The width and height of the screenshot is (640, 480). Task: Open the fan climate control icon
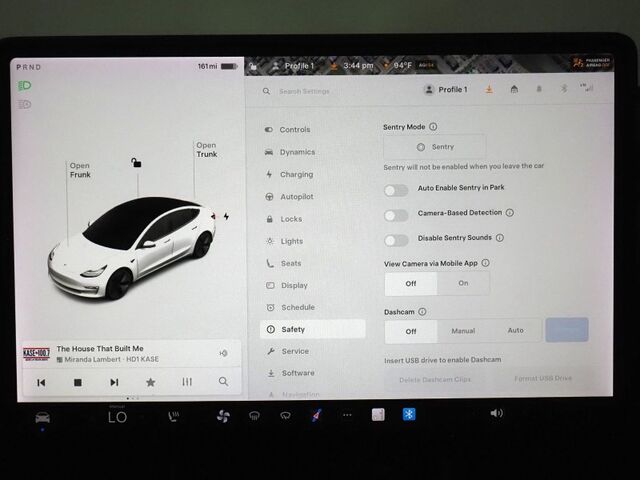click(223, 415)
